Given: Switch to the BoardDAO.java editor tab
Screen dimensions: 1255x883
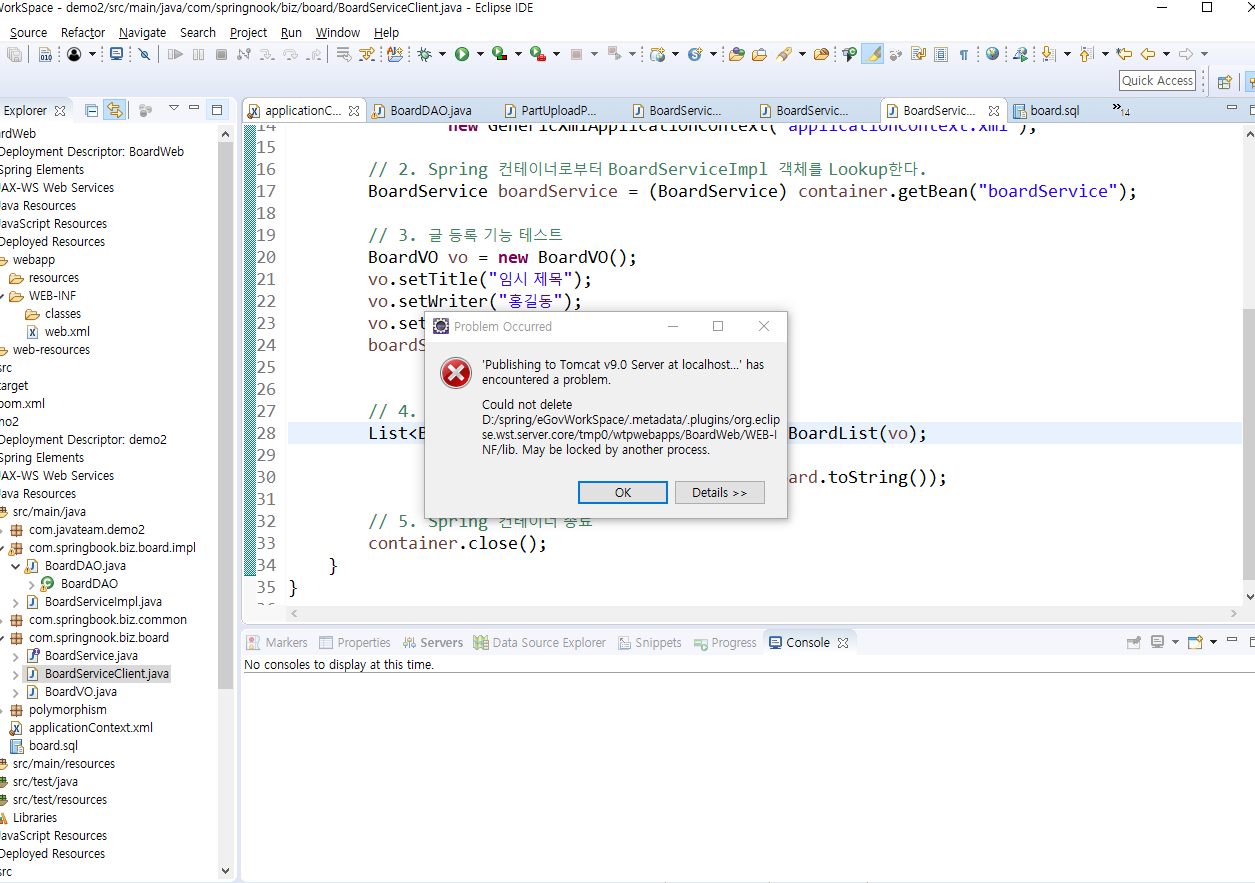Looking at the screenshot, I should (x=430, y=111).
